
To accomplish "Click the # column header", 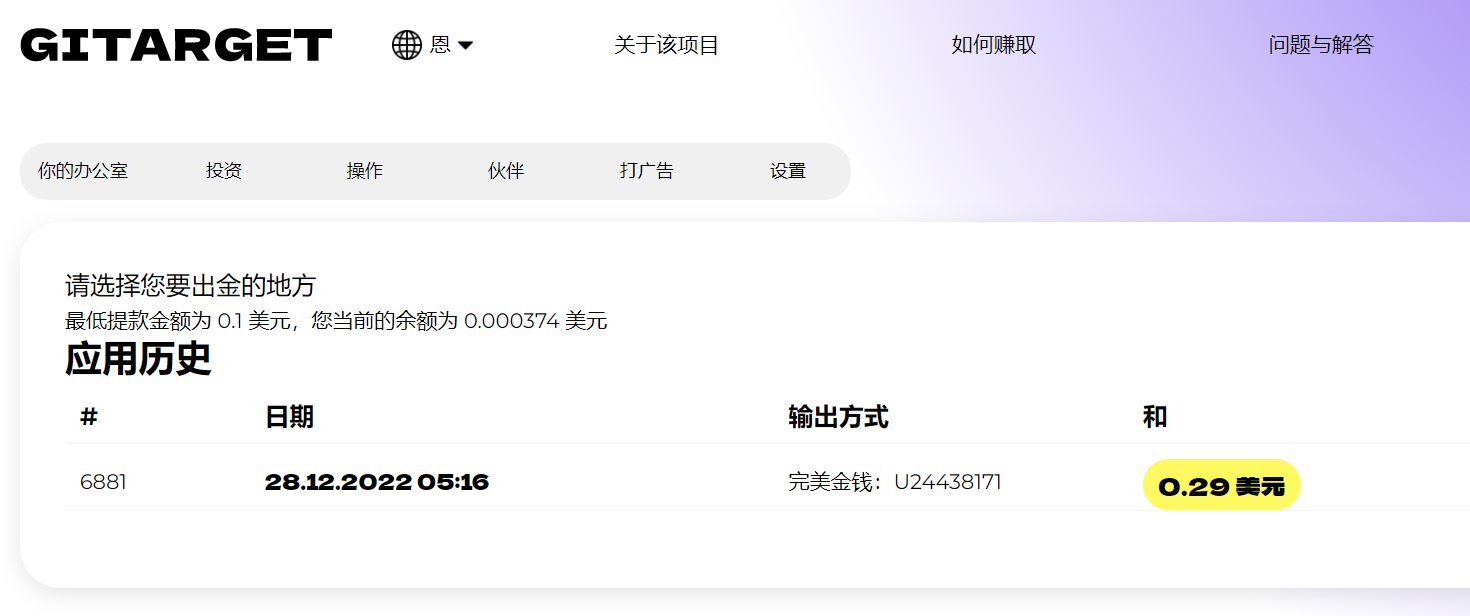I will coord(89,417).
